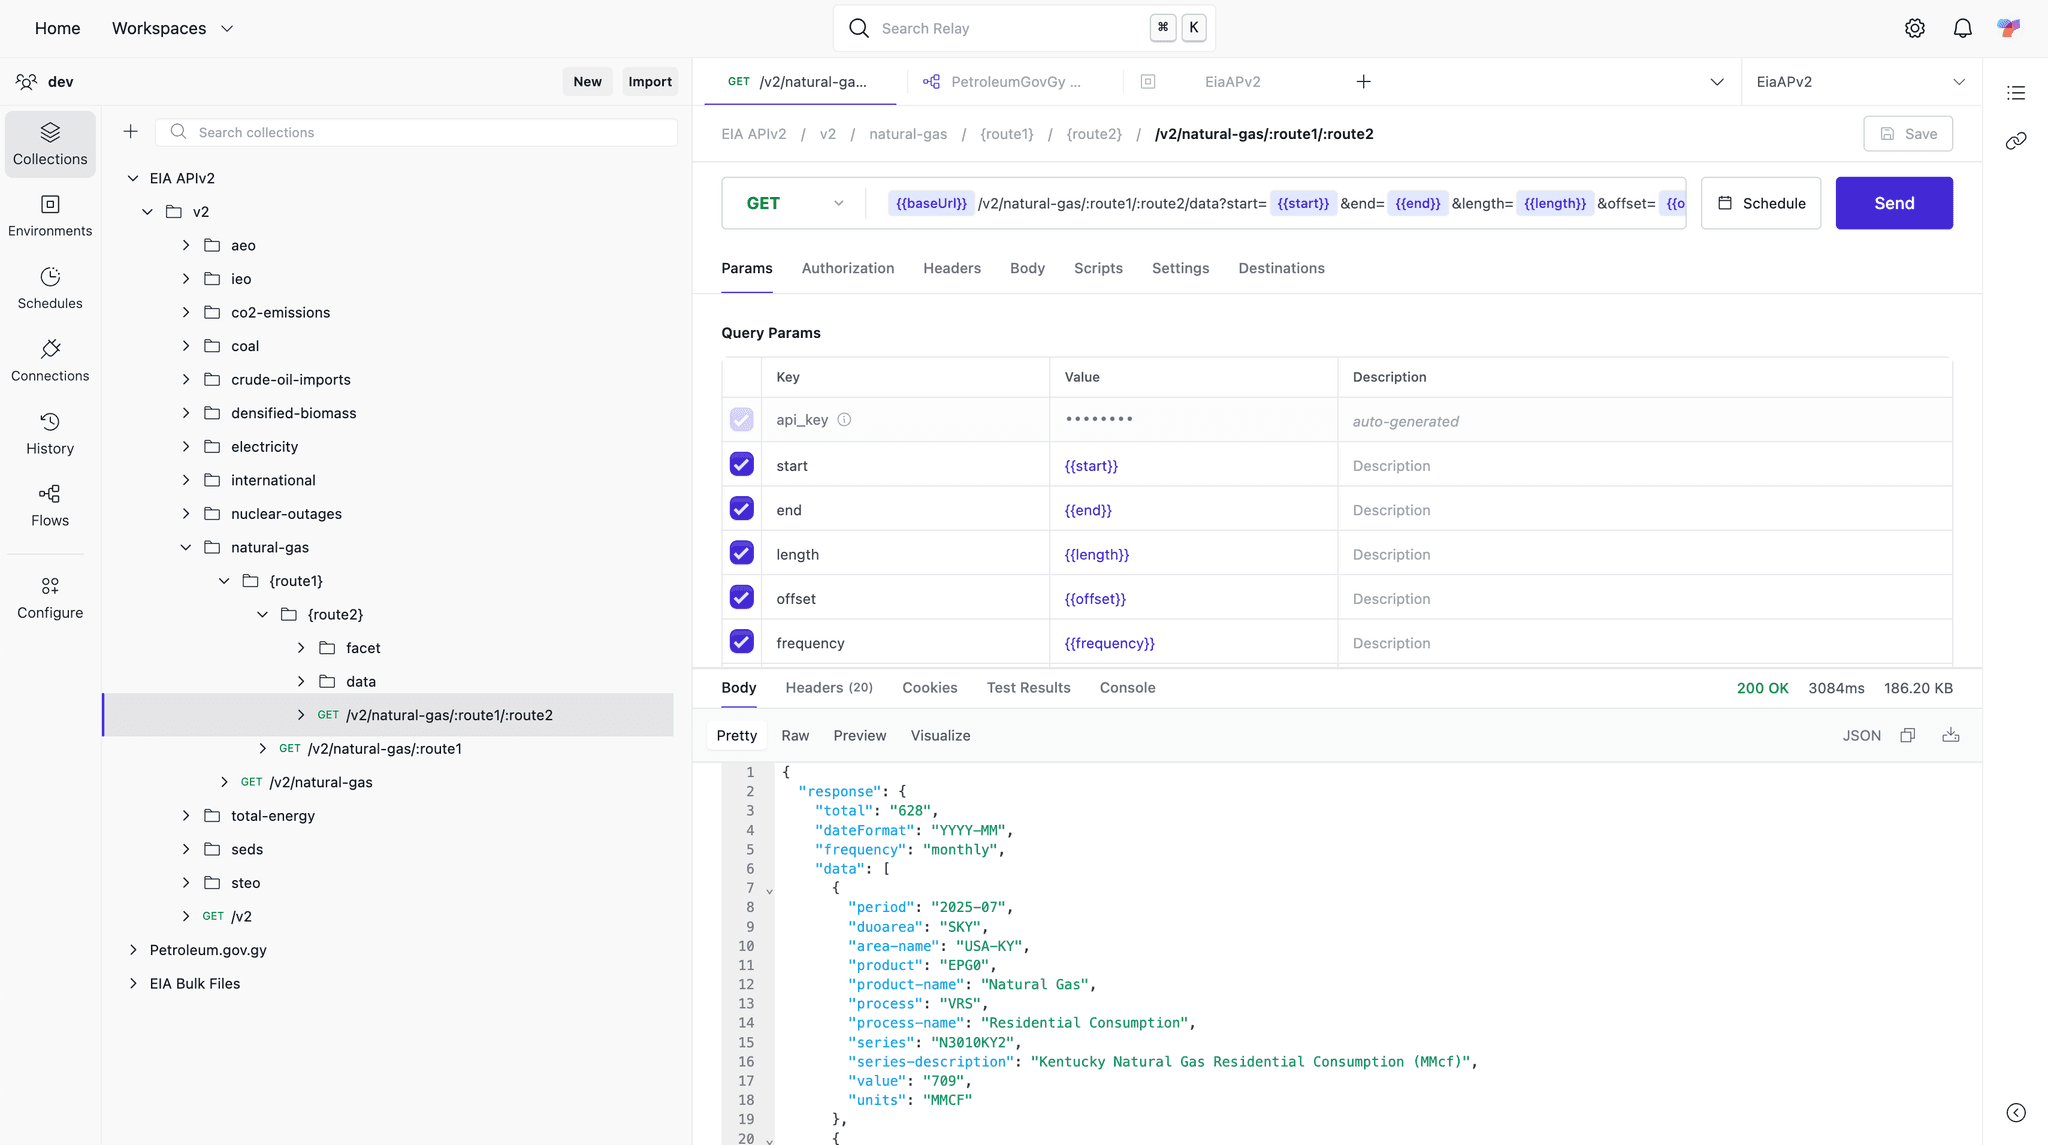
Task: Open the Connections panel
Action: (x=50, y=360)
